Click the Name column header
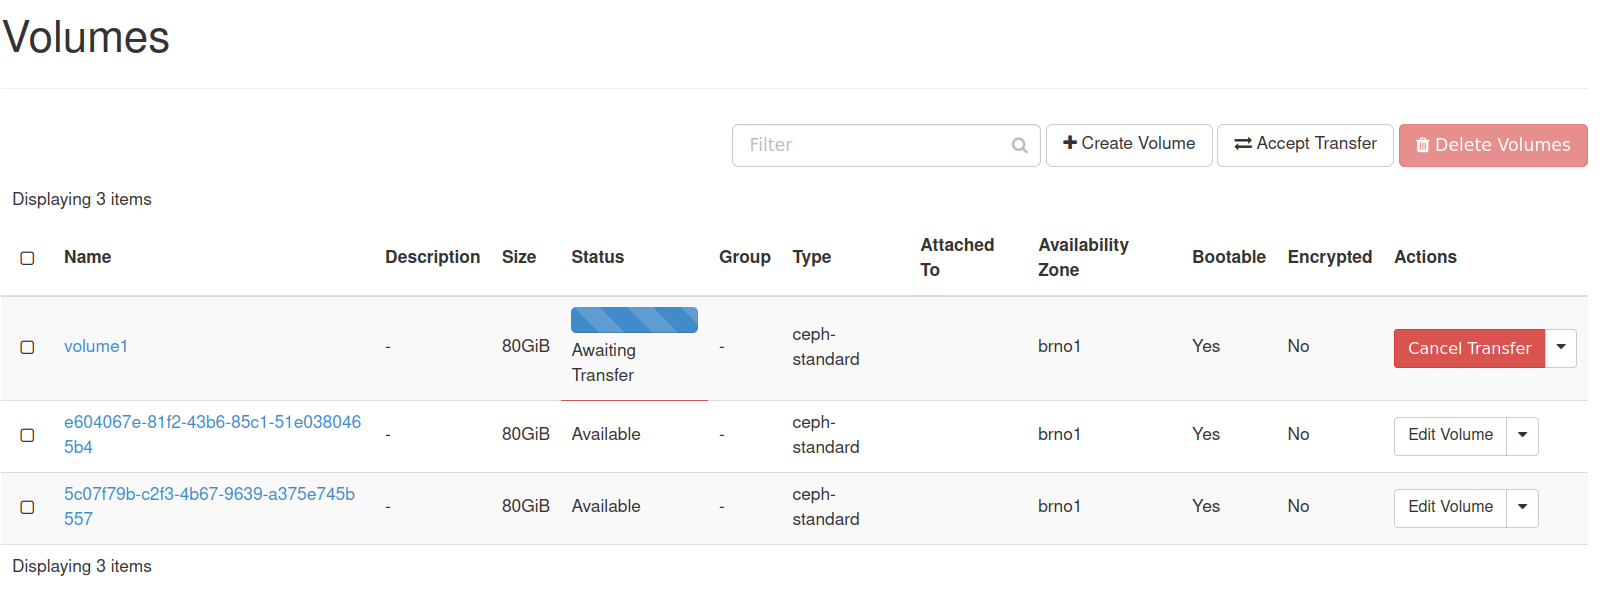Screen dimensions: 1608x601 point(88,258)
